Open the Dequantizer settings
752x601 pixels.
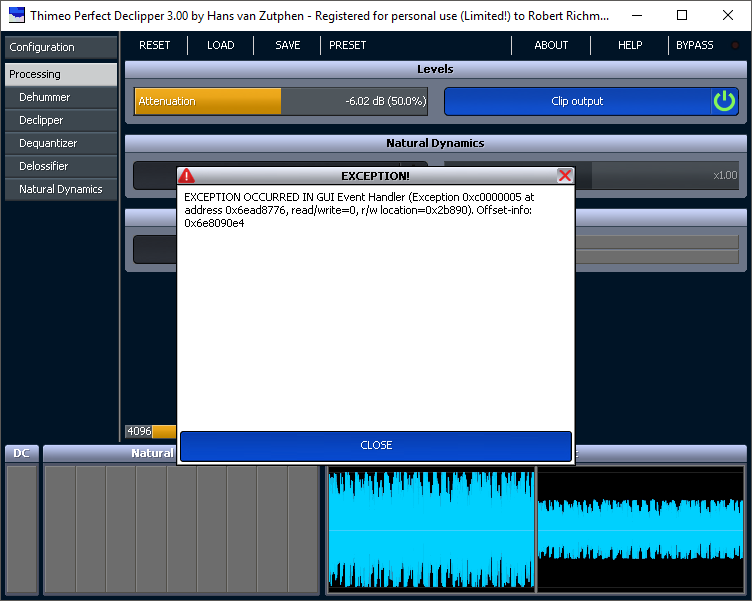(61, 143)
